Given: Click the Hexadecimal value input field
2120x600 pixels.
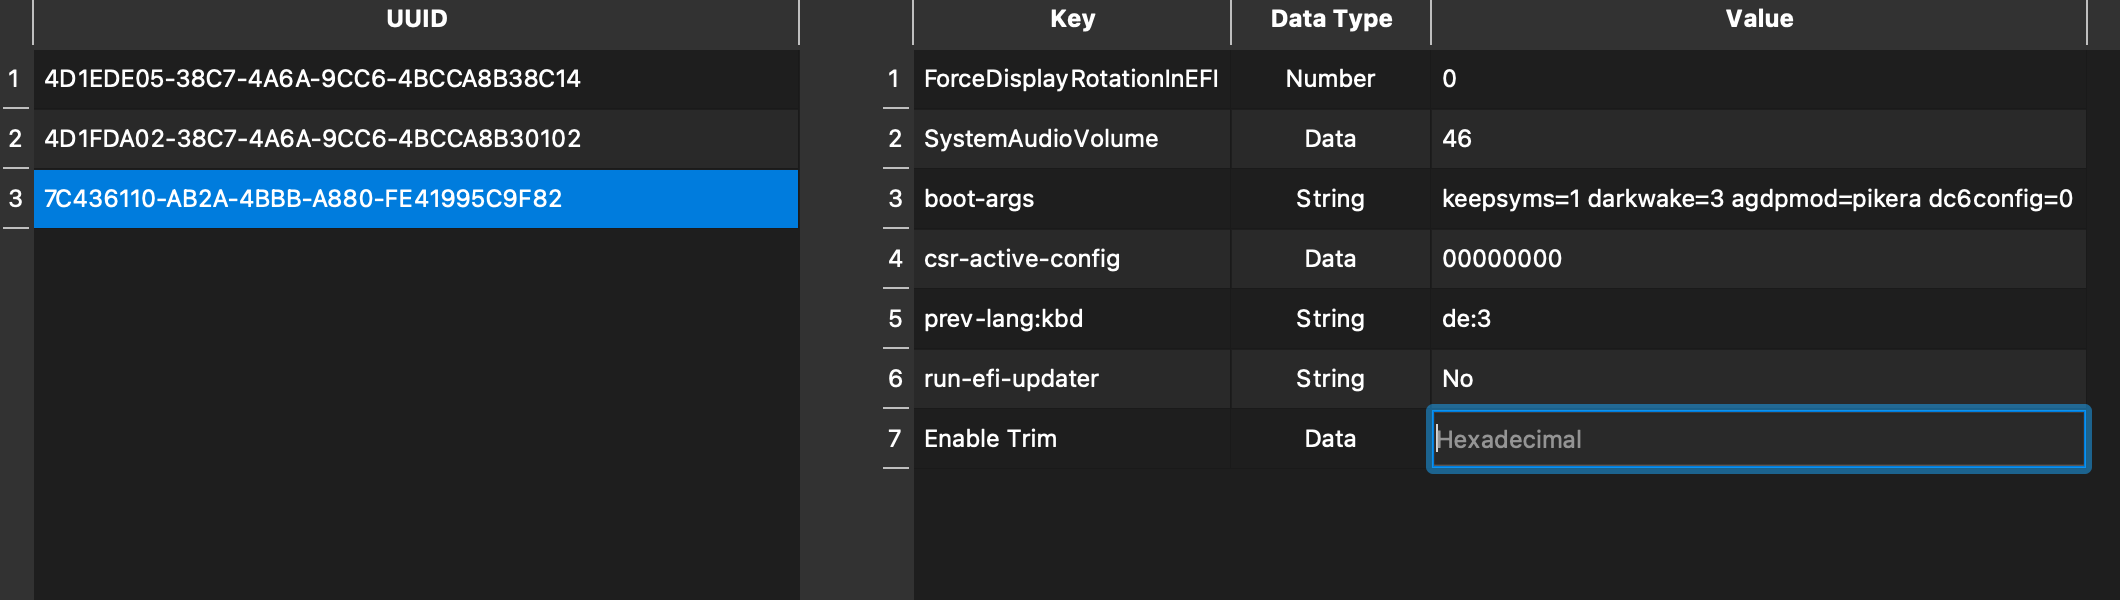Looking at the screenshot, I should 1758,439.
